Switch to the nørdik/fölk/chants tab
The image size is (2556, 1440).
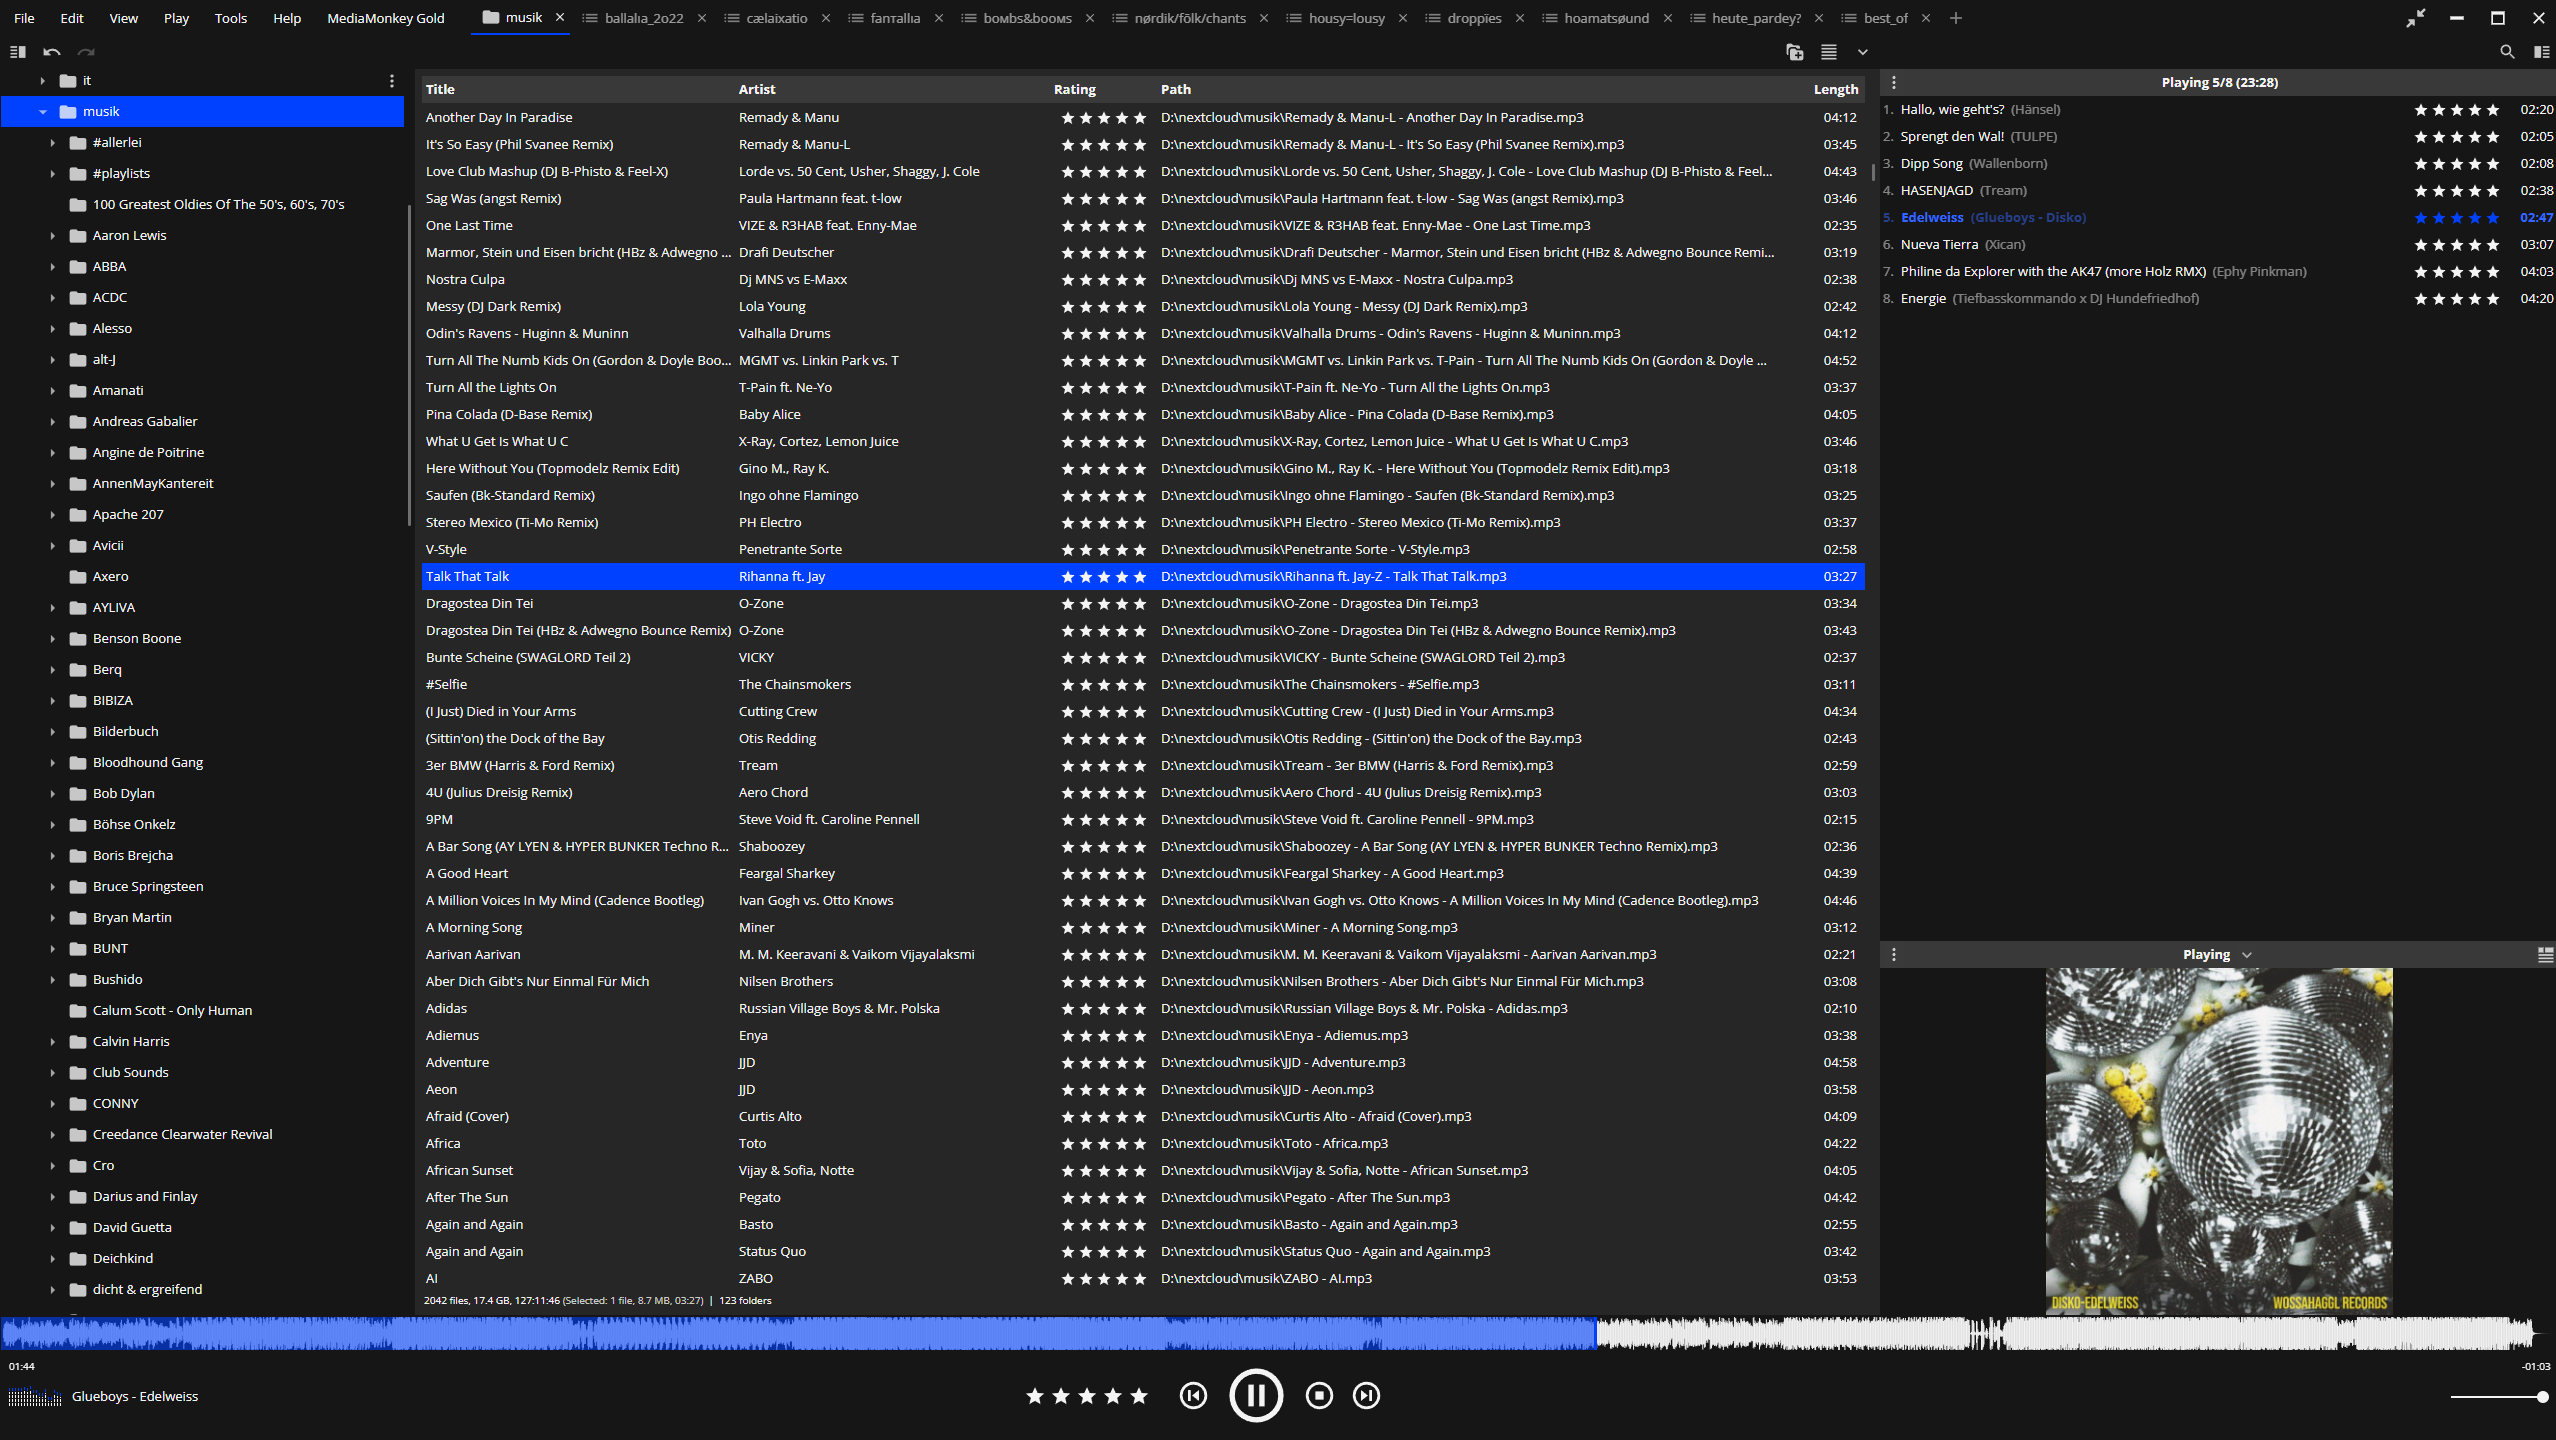click(1190, 18)
